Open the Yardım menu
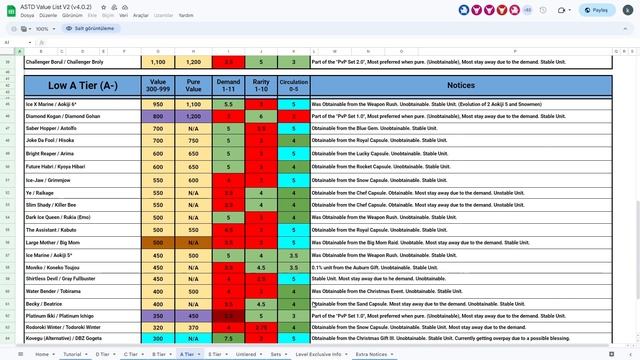Screen dimensions: 640x360 [x=186, y=16]
